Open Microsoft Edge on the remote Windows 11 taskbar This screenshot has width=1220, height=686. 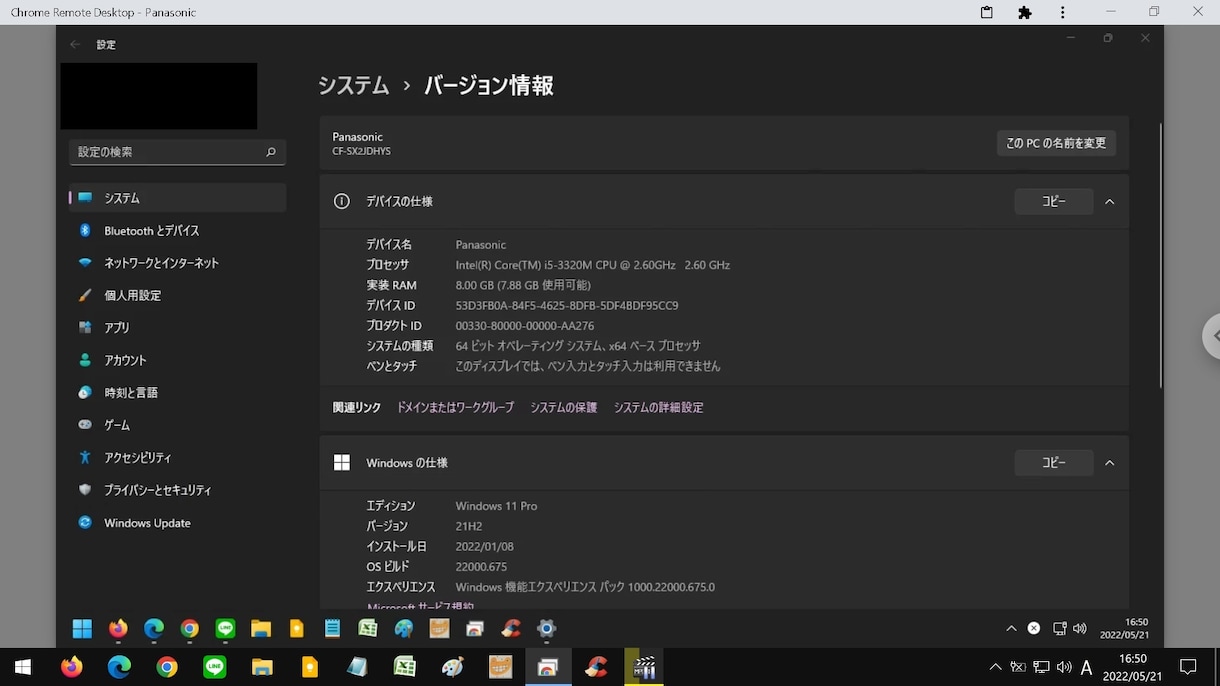154,629
